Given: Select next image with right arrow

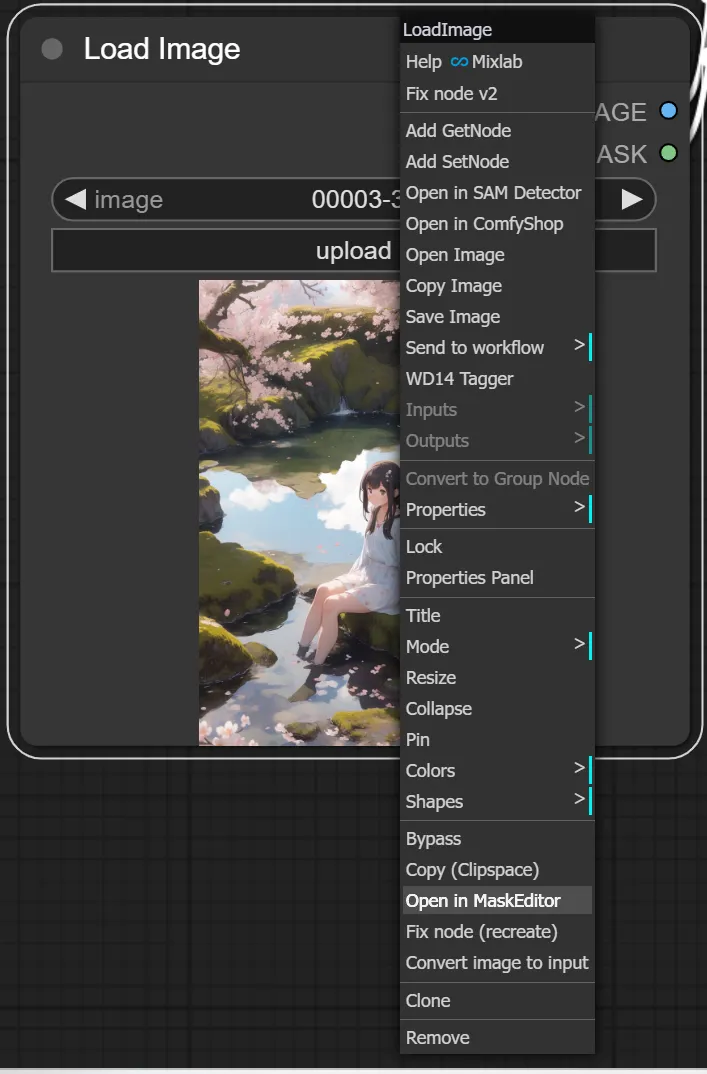Looking at the screenshot, I should click(x=632, y=199).
